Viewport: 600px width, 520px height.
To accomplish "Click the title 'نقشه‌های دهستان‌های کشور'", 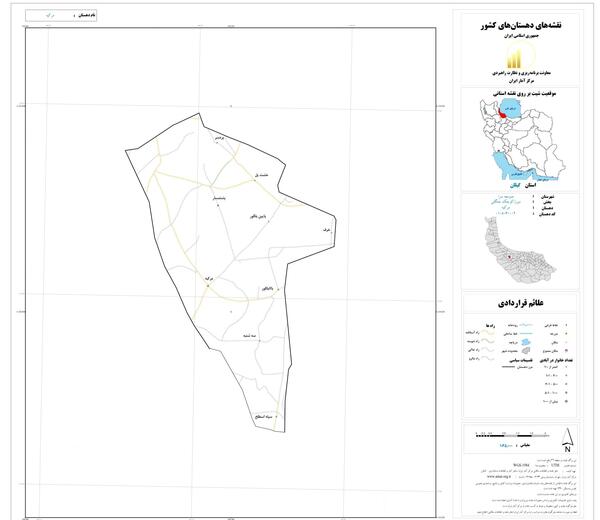I will click(x=521, y=25).
